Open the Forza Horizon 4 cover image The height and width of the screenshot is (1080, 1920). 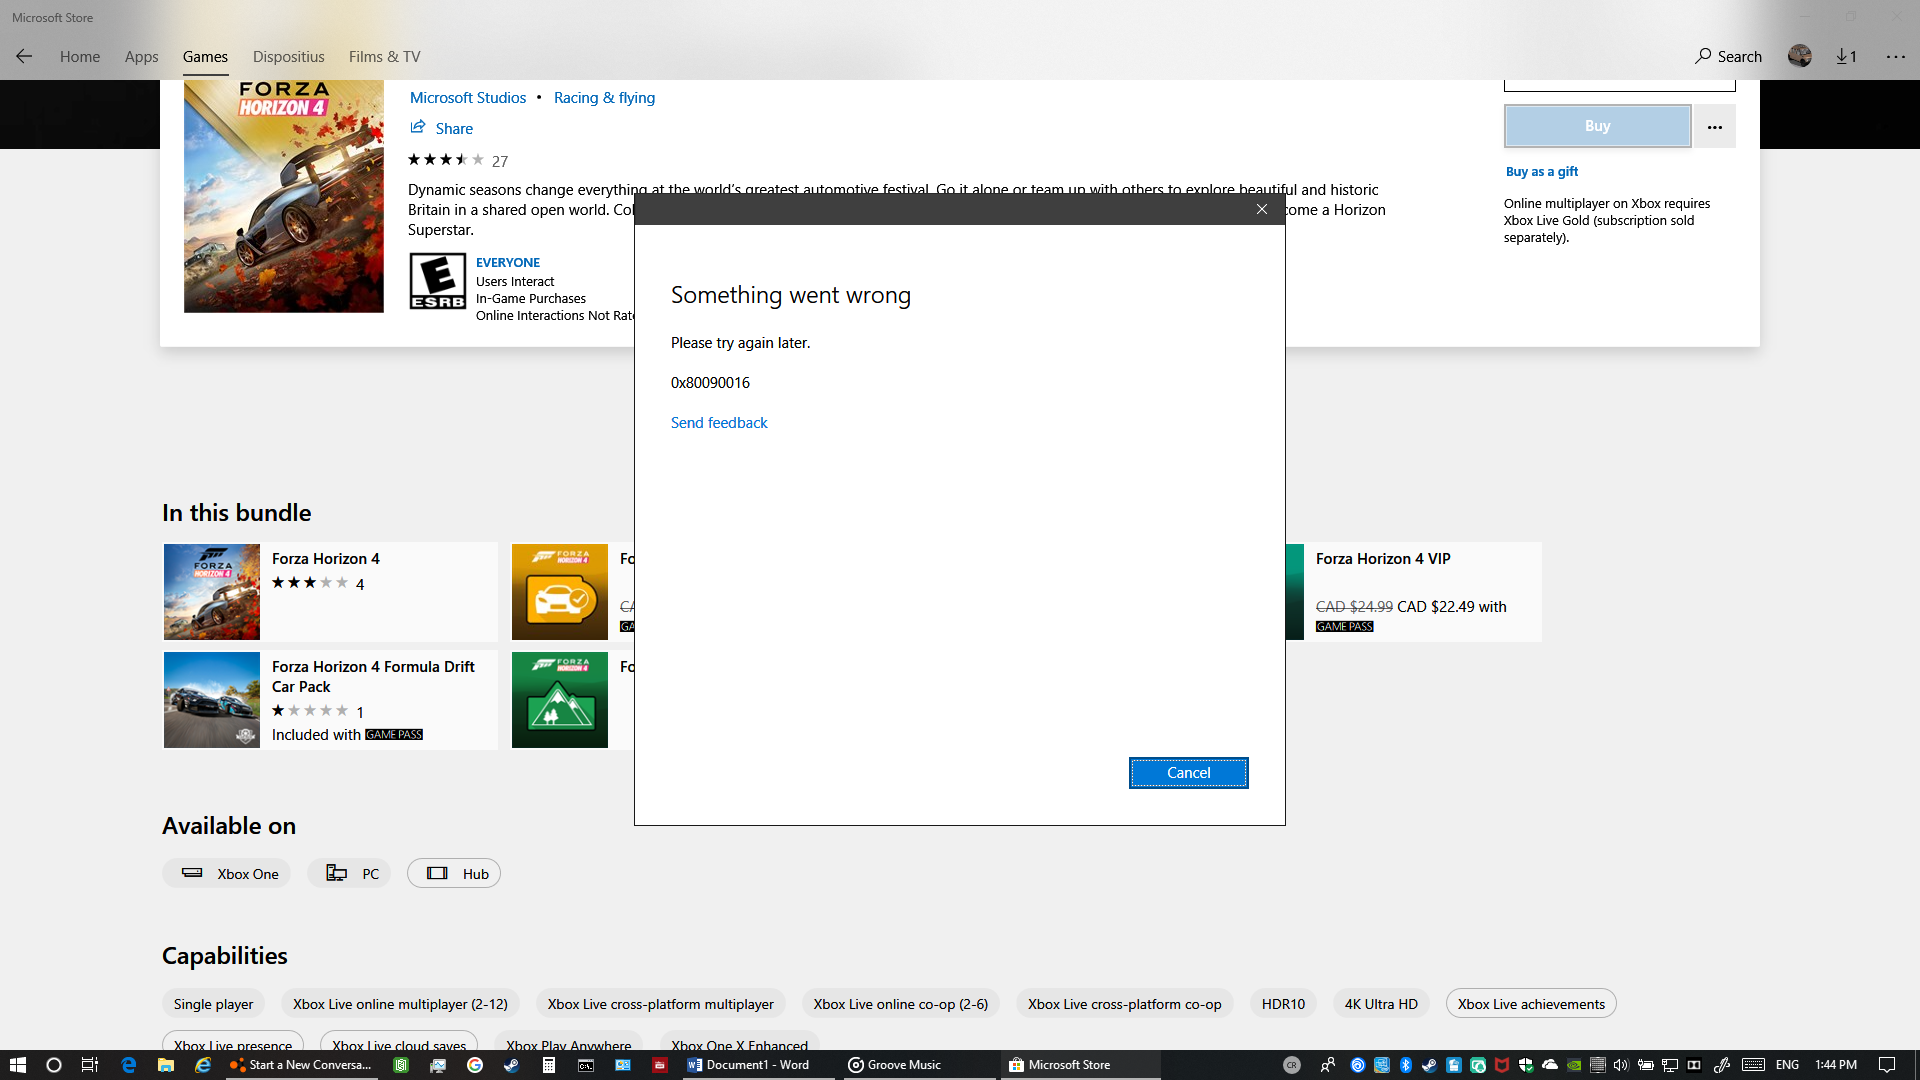pos(284,197)
